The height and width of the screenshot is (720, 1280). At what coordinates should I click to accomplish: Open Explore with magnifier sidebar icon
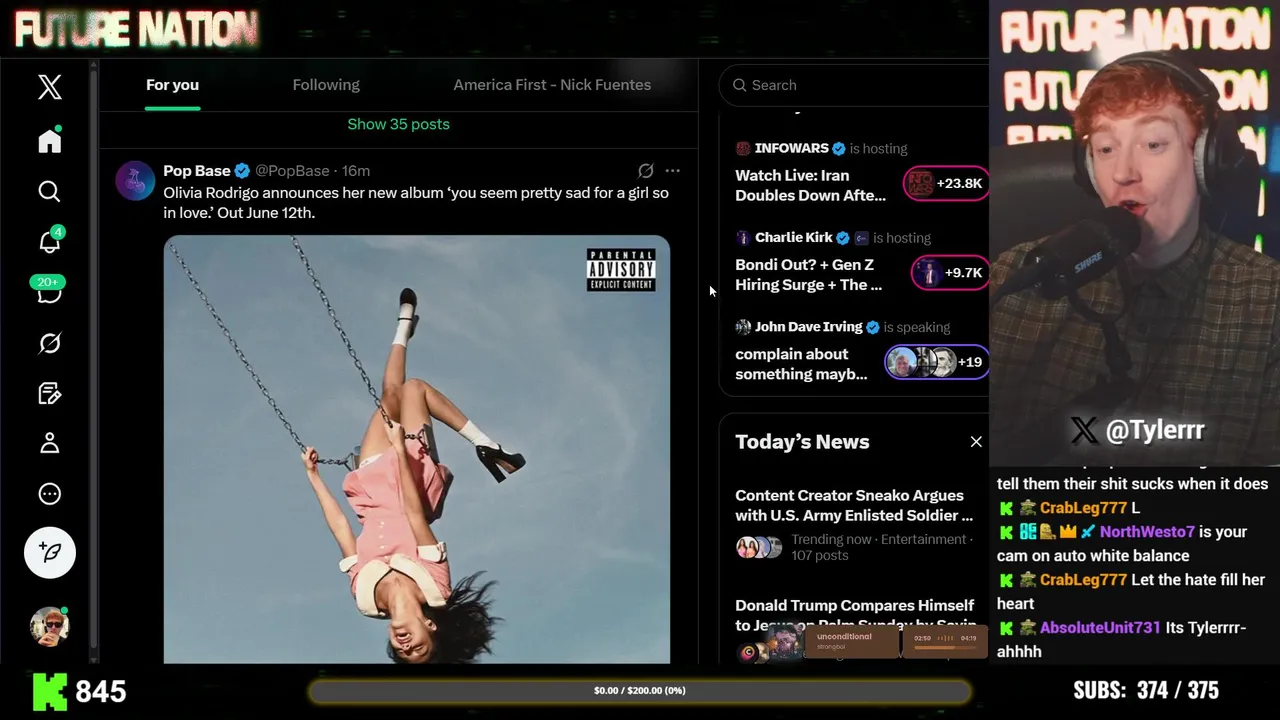coord(49,191)
